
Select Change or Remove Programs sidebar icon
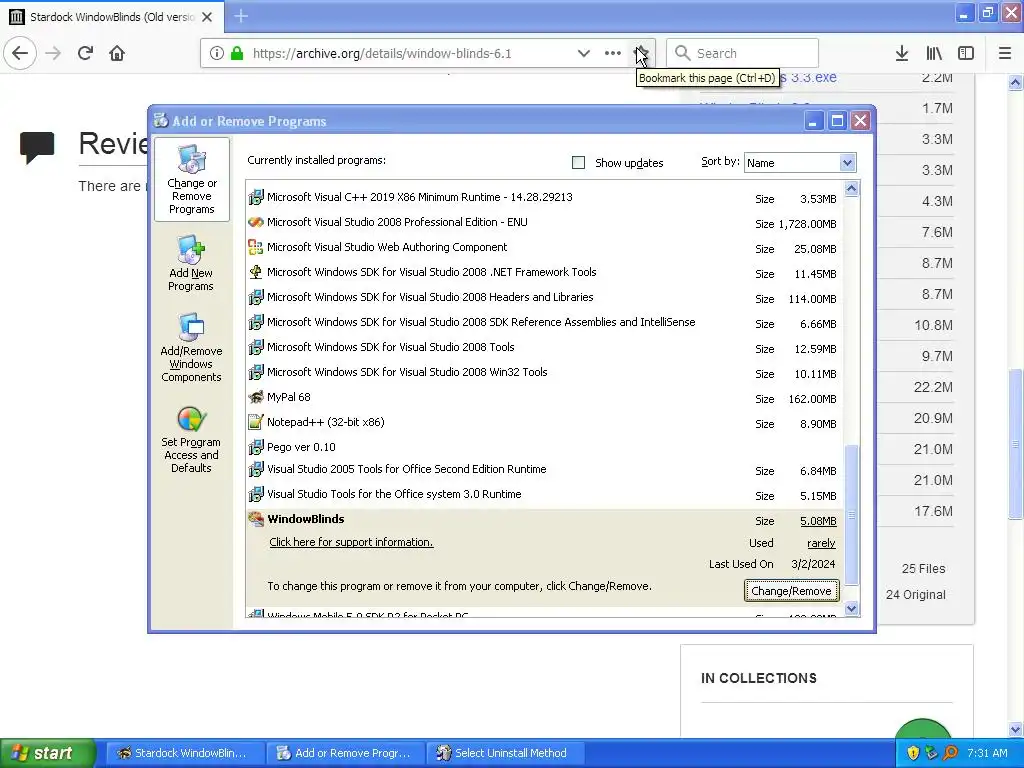point(191,179)
